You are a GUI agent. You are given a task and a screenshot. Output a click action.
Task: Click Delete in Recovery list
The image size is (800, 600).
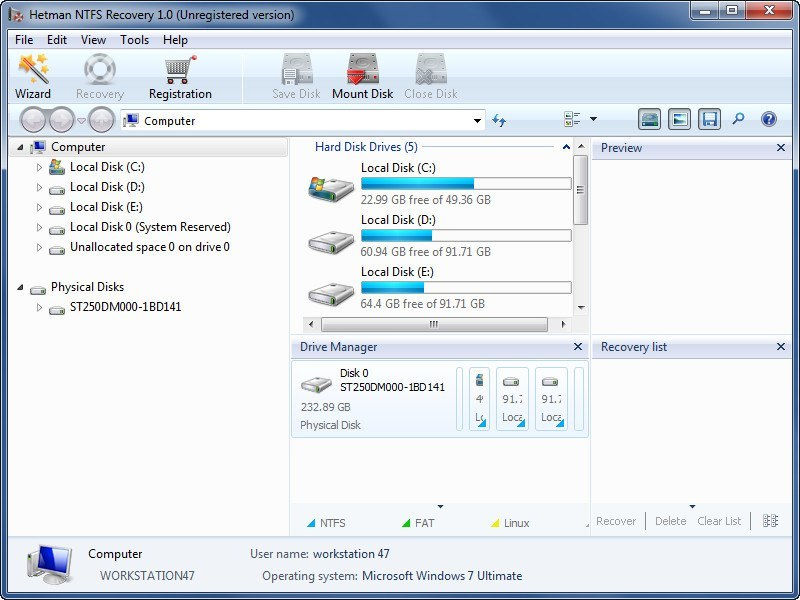[x=670, y=521]
